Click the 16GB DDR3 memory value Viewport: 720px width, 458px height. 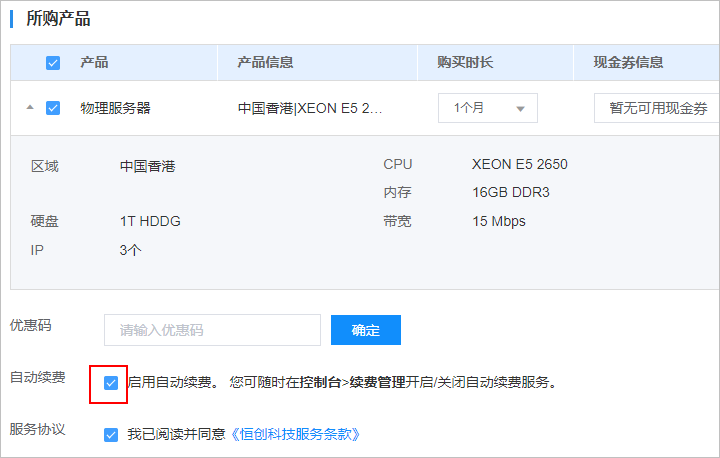click(x=511, y=192)
